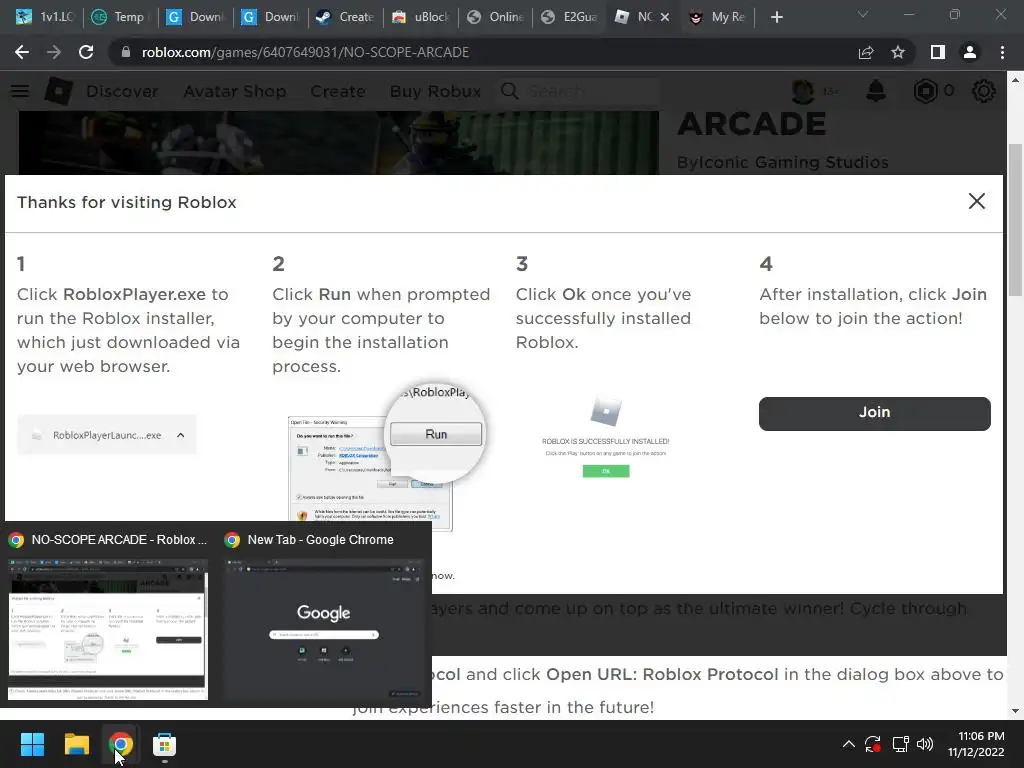Open the Chrome three-dot menu
The height and width of the screenshot is (768, 1024).
tap(1002, 52)
